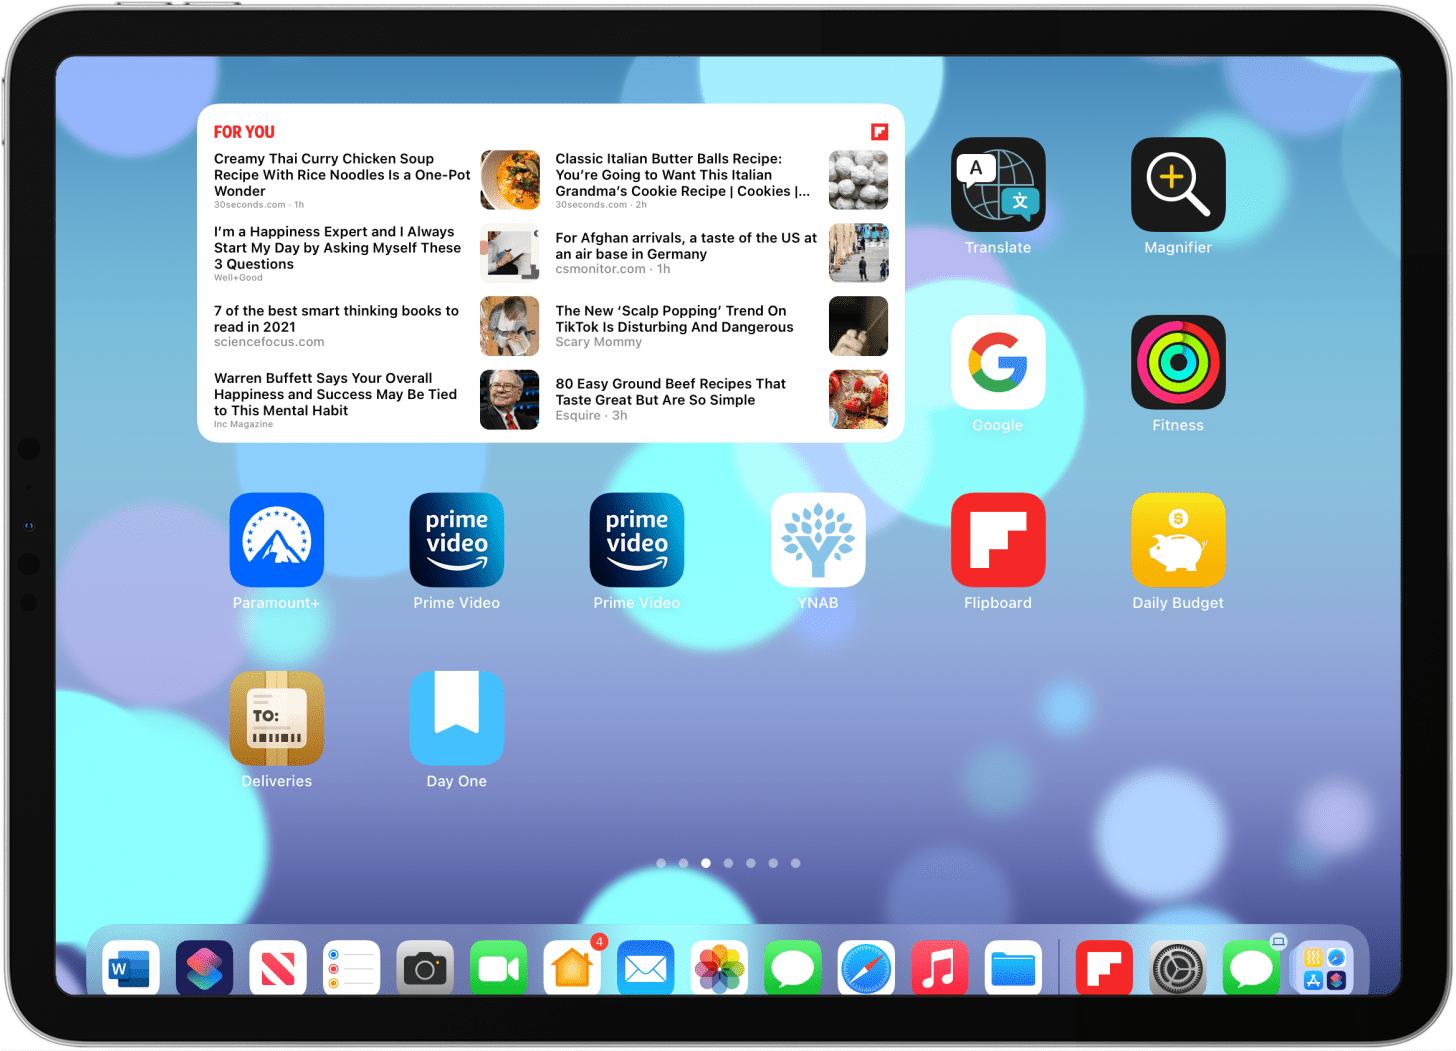
Task: Open the YNAB app
Action: point(817,540)
